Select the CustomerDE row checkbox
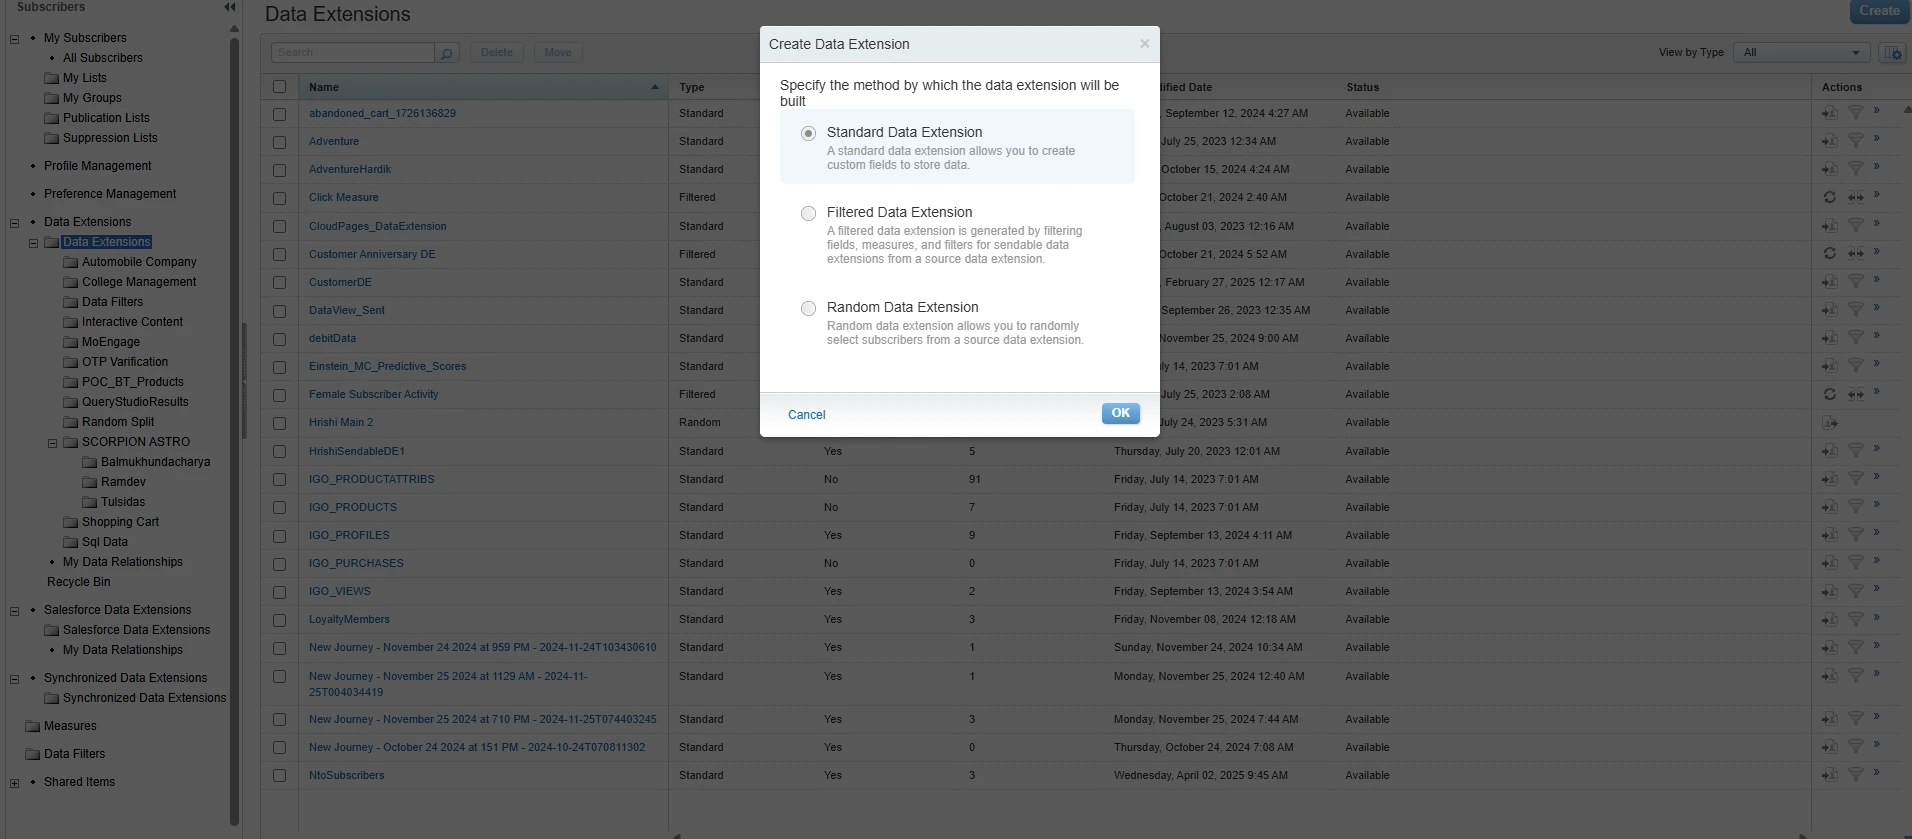This screenshot has width=1912, height=839. pos(279,283)
